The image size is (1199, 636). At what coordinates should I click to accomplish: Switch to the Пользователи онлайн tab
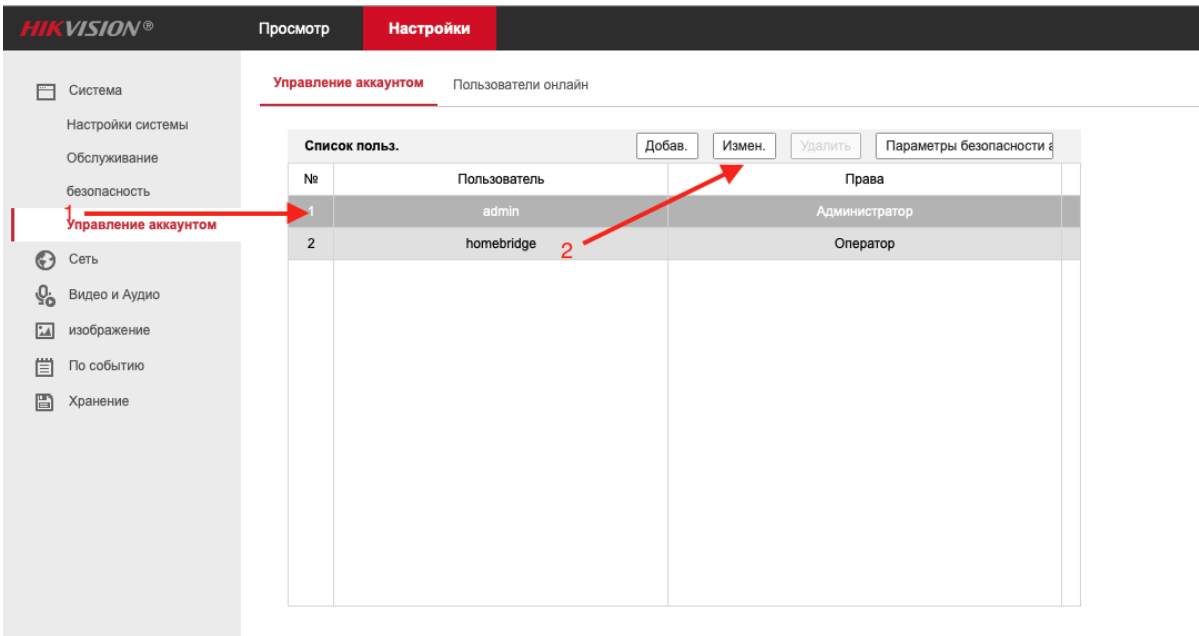point(521,84)
